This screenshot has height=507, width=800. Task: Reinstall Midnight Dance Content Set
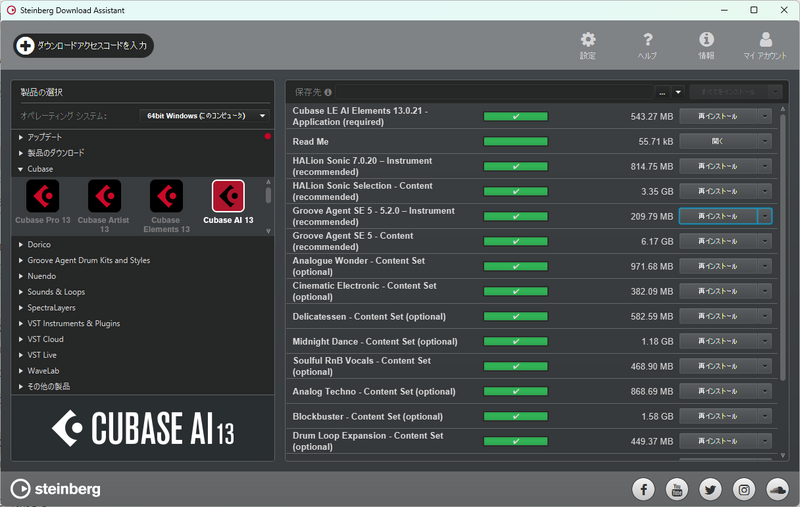(x=718, y=341)
